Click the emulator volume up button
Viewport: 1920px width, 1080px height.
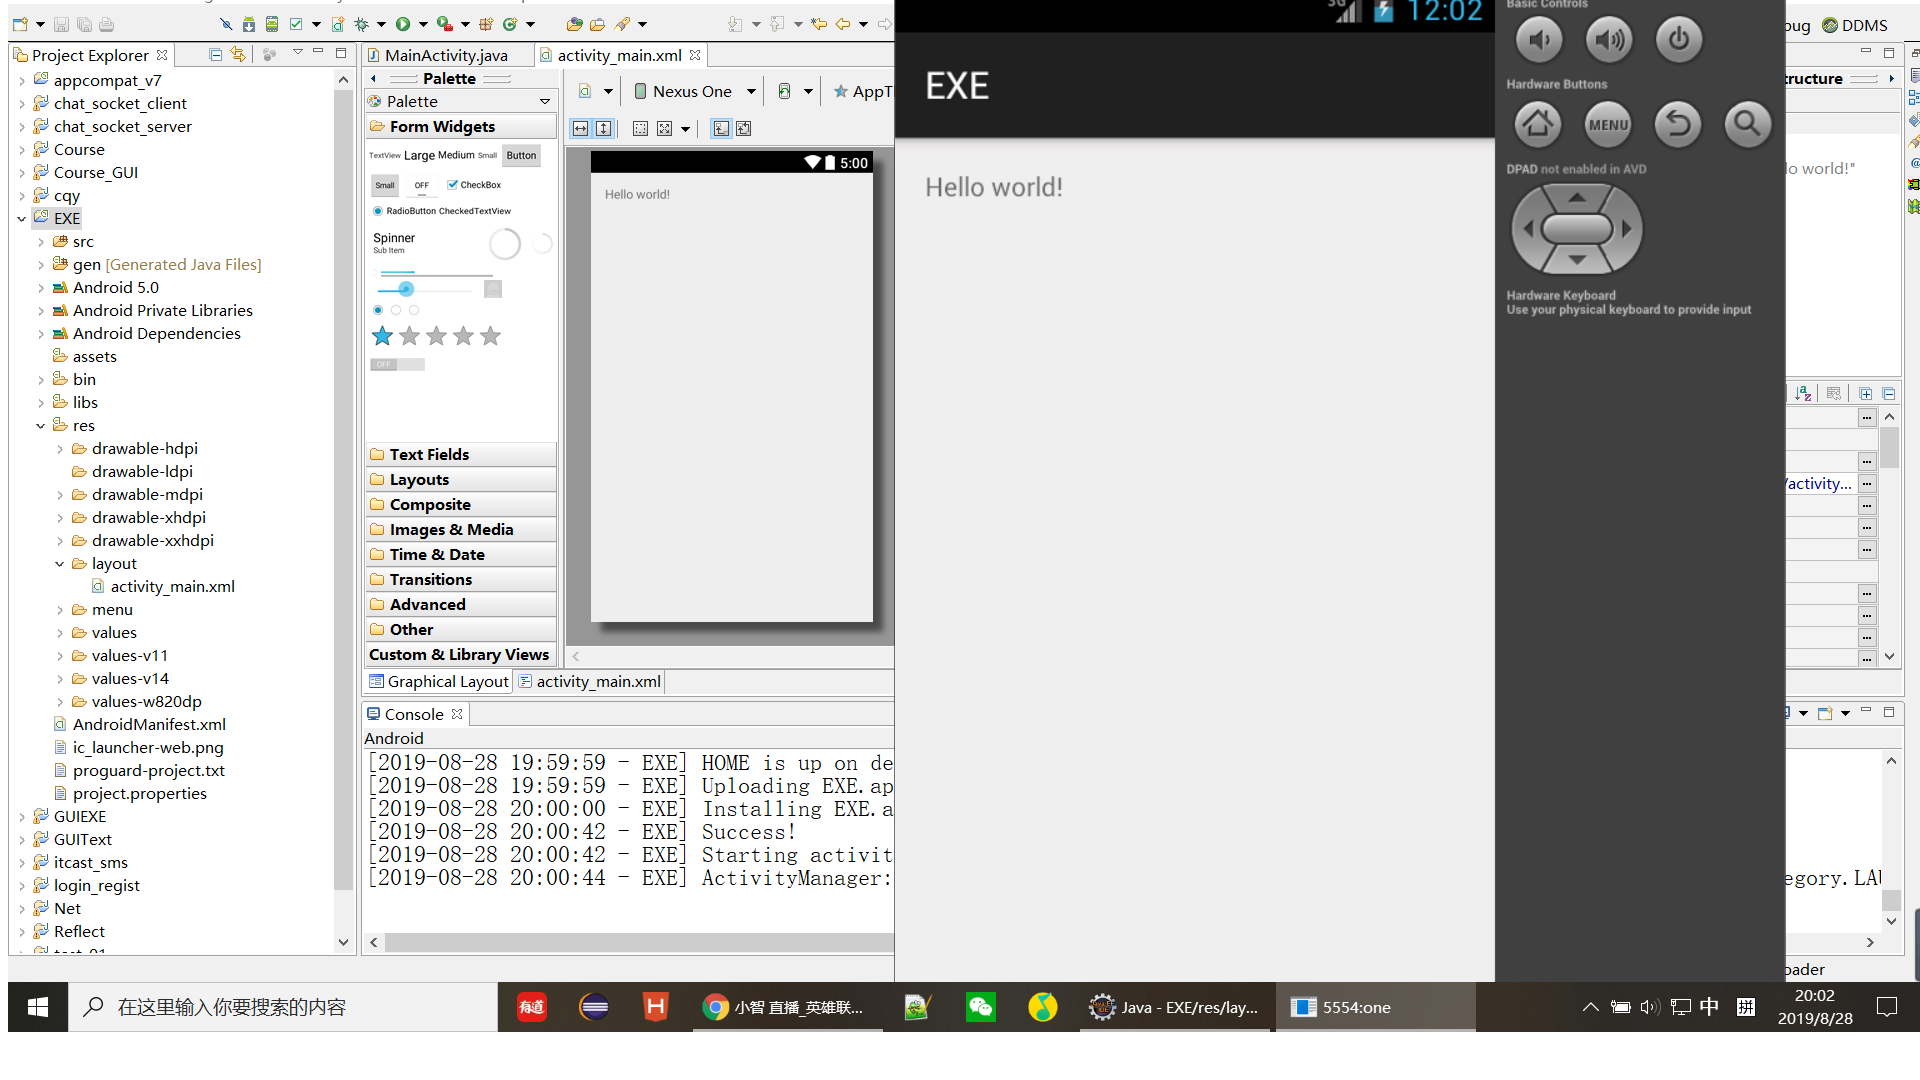(1608, 40)
